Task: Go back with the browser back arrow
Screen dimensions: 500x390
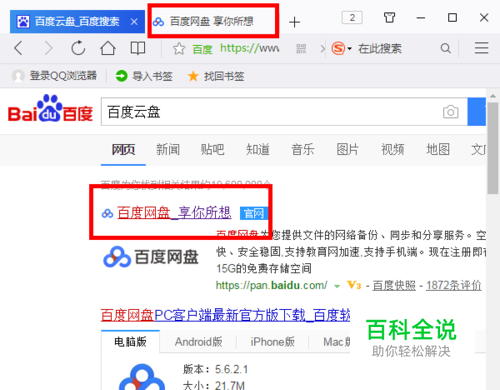Action: click(18, 48)
